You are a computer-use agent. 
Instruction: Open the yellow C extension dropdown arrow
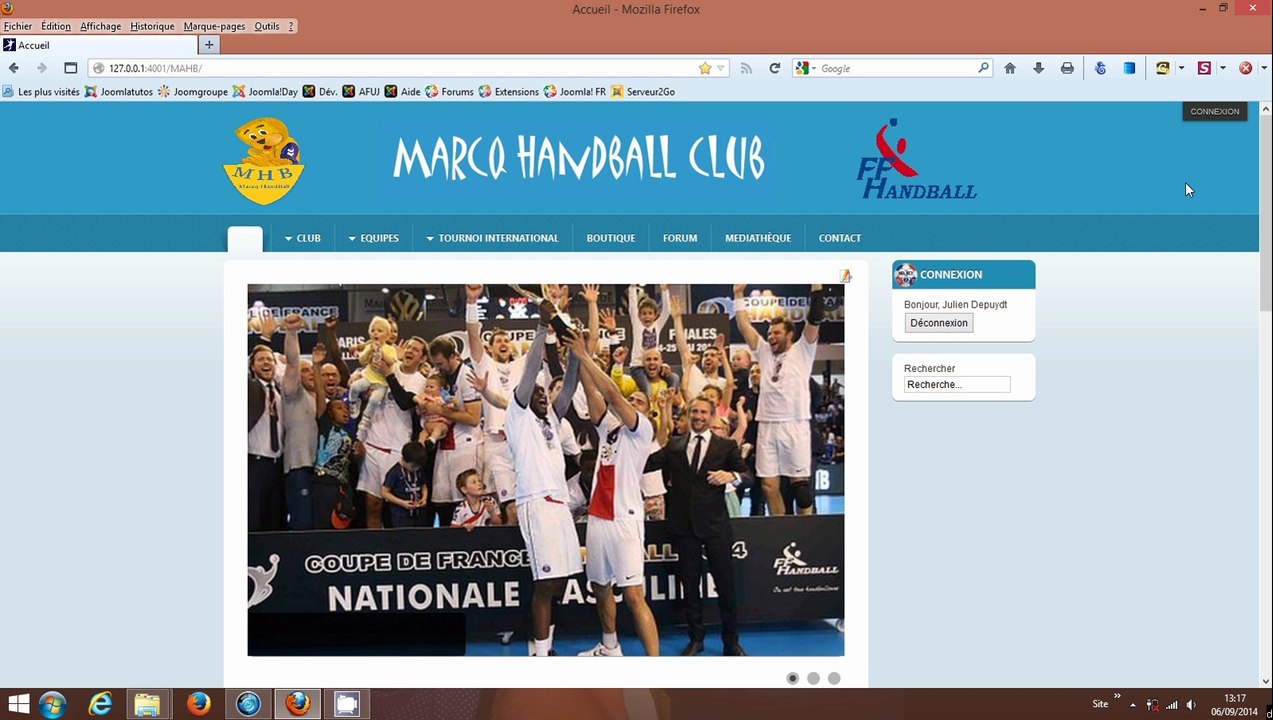[x=1181, y=68]
